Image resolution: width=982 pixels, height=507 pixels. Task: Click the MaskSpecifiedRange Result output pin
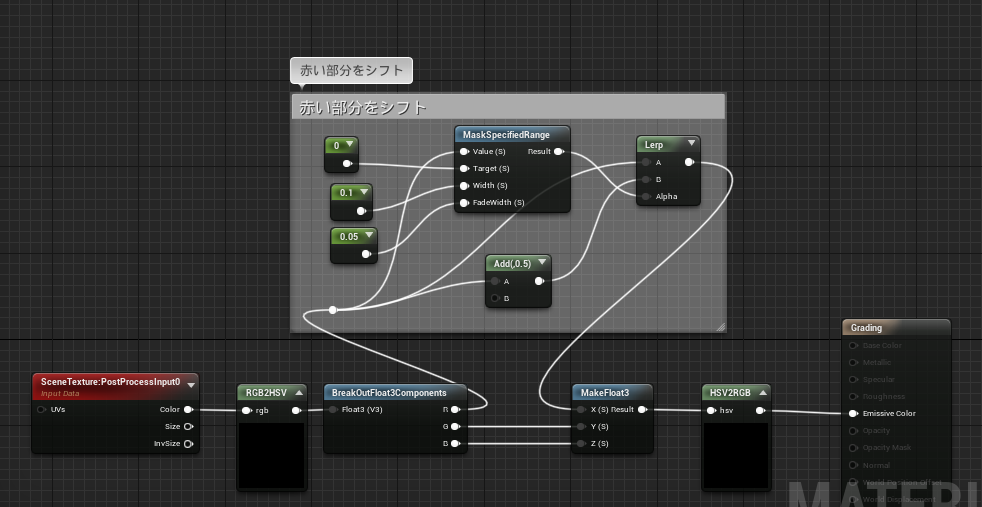pos(559,151)
